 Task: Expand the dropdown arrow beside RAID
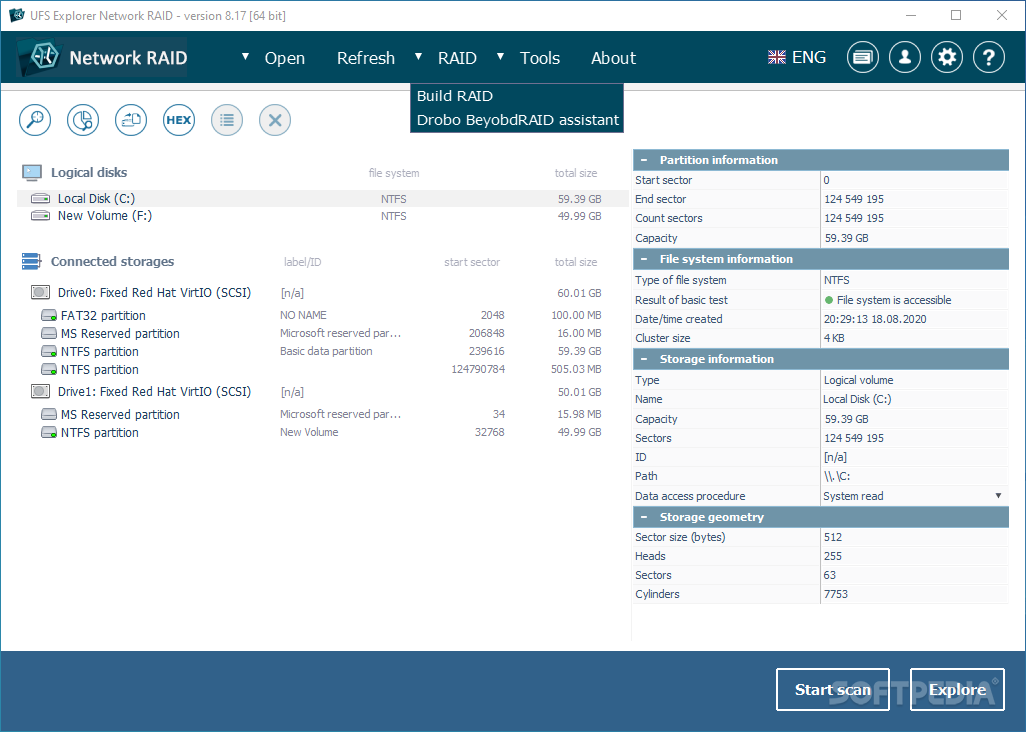[x=418, y=57]
